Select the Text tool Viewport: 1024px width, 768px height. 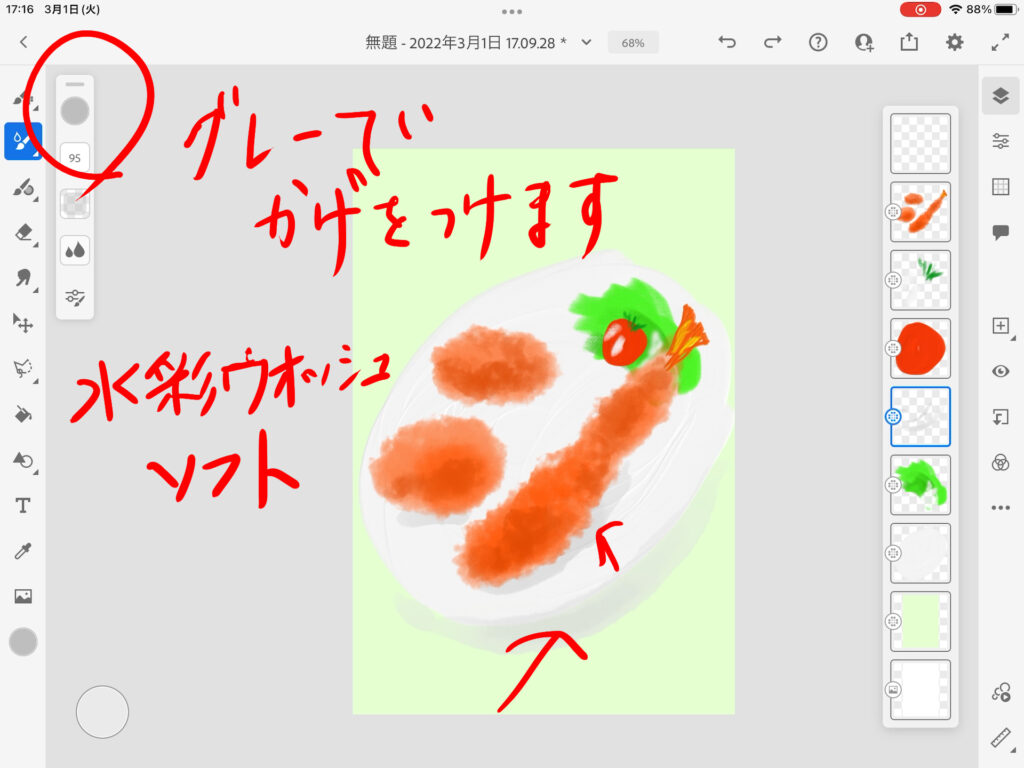click(22, 506)
